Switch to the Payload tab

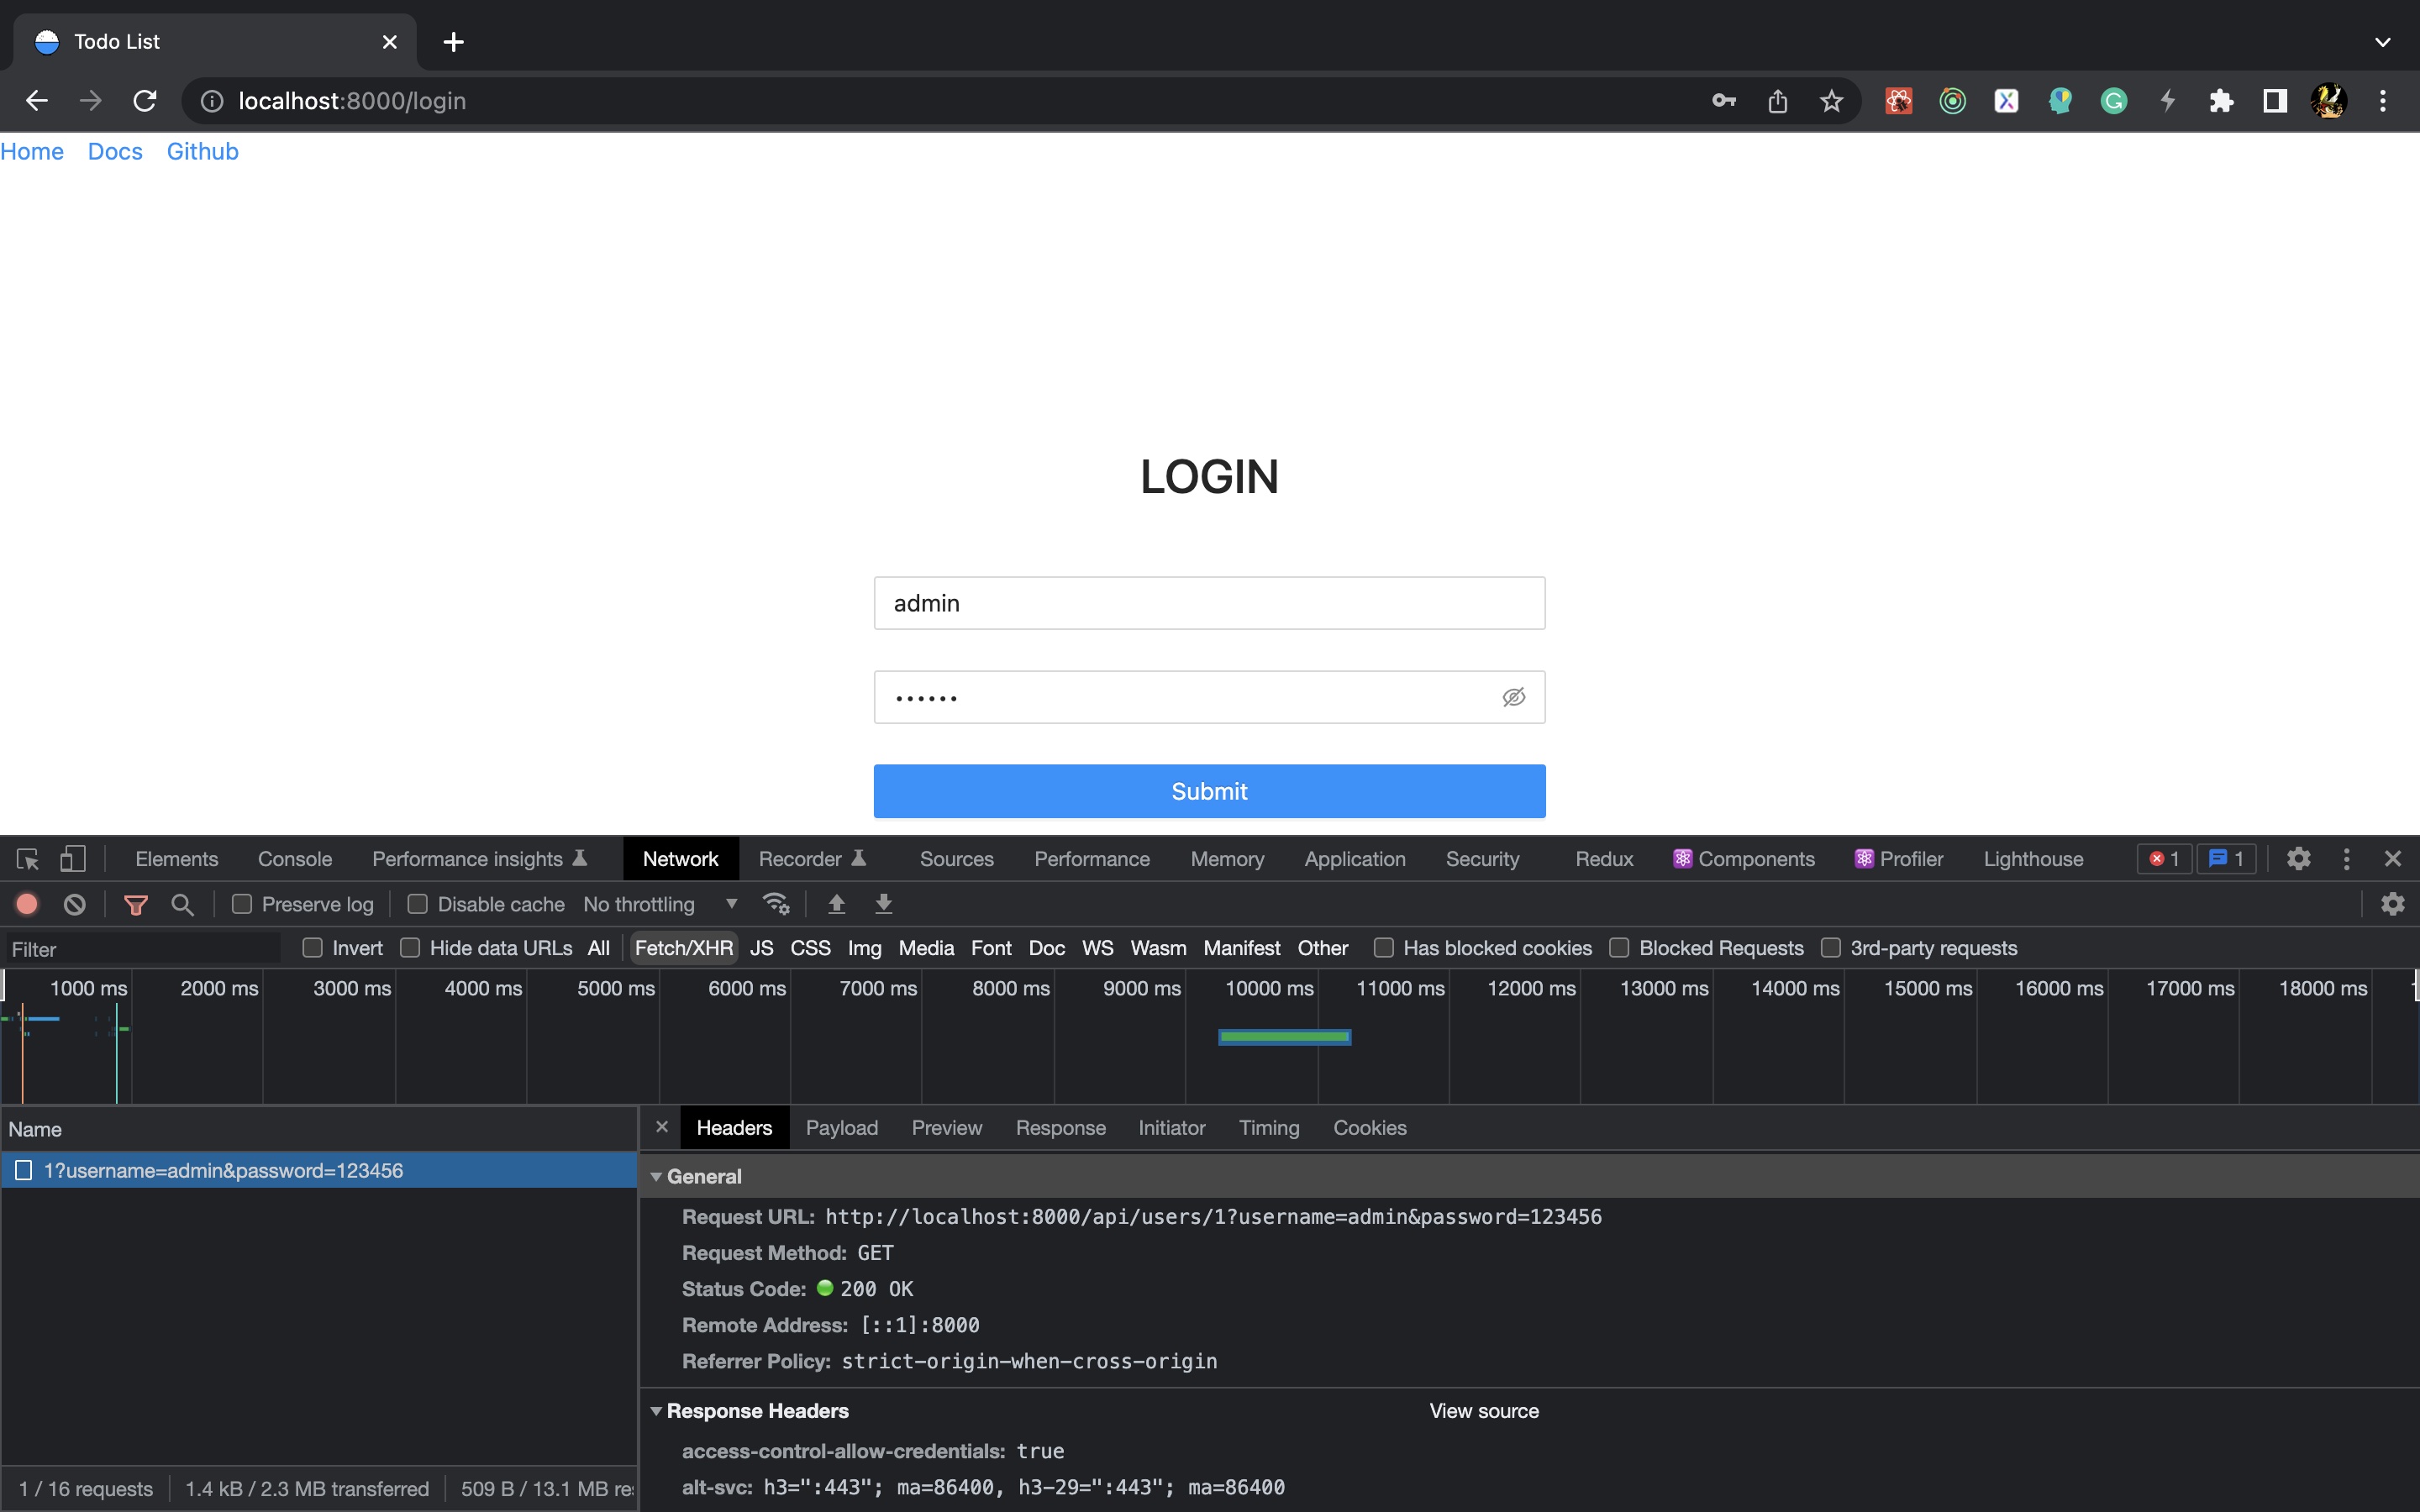coord(841,1128)
